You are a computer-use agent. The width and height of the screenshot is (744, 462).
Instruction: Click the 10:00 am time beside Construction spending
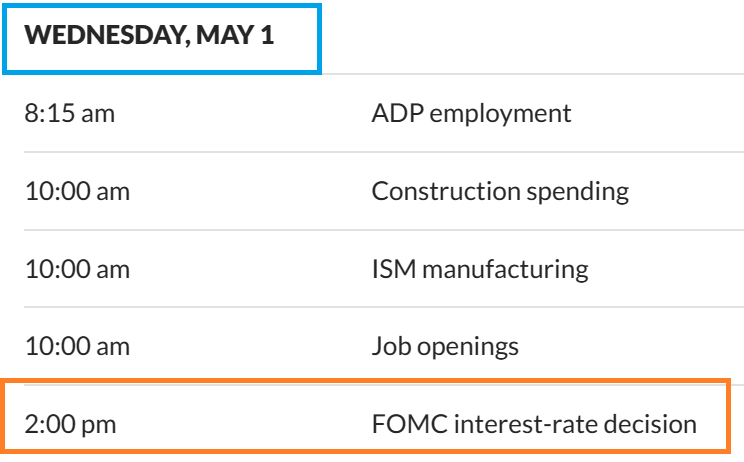pos(77,191)
